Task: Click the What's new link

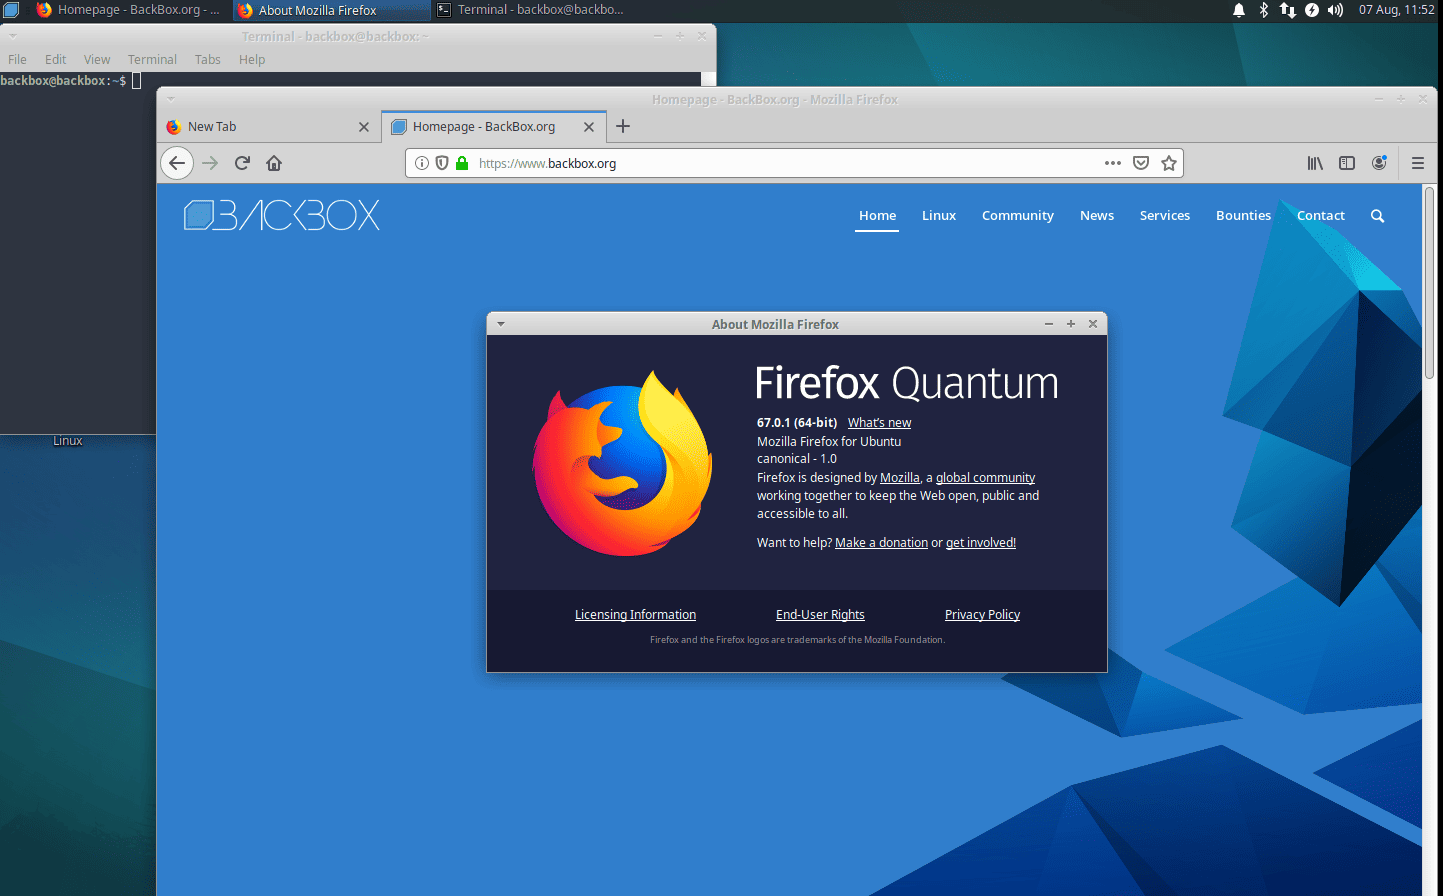Action: click(x=879, y=423)
